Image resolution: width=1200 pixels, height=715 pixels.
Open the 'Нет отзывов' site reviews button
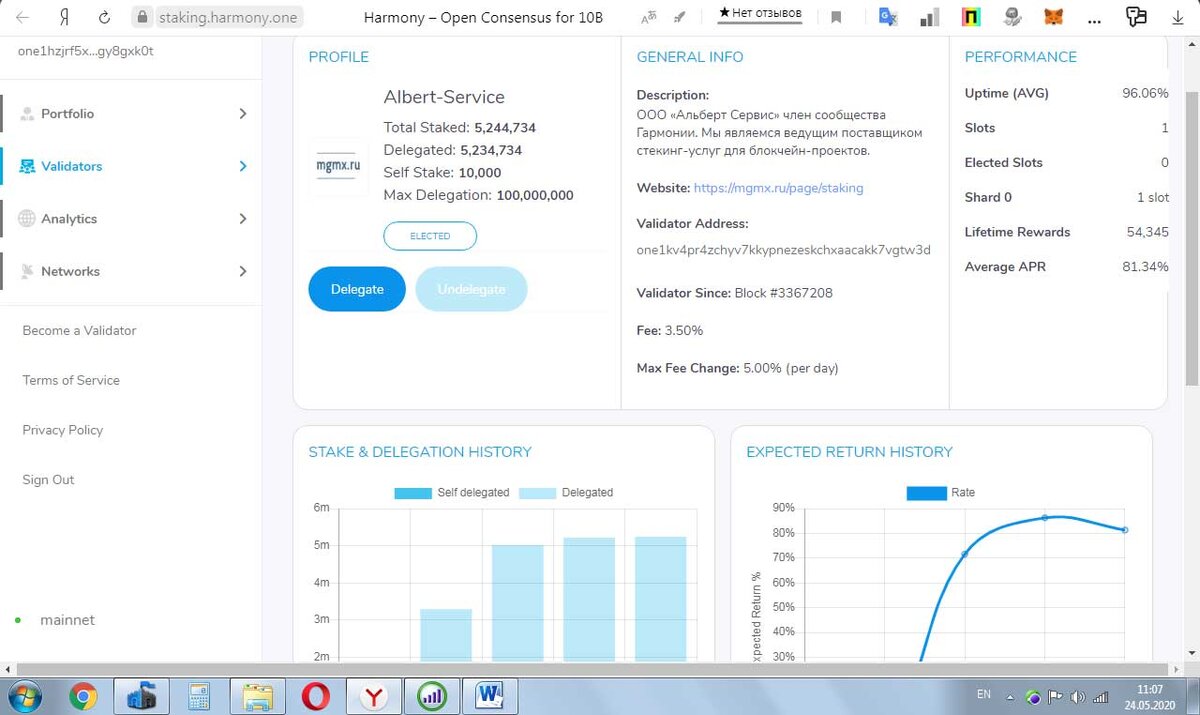click(x=760, y=16)
